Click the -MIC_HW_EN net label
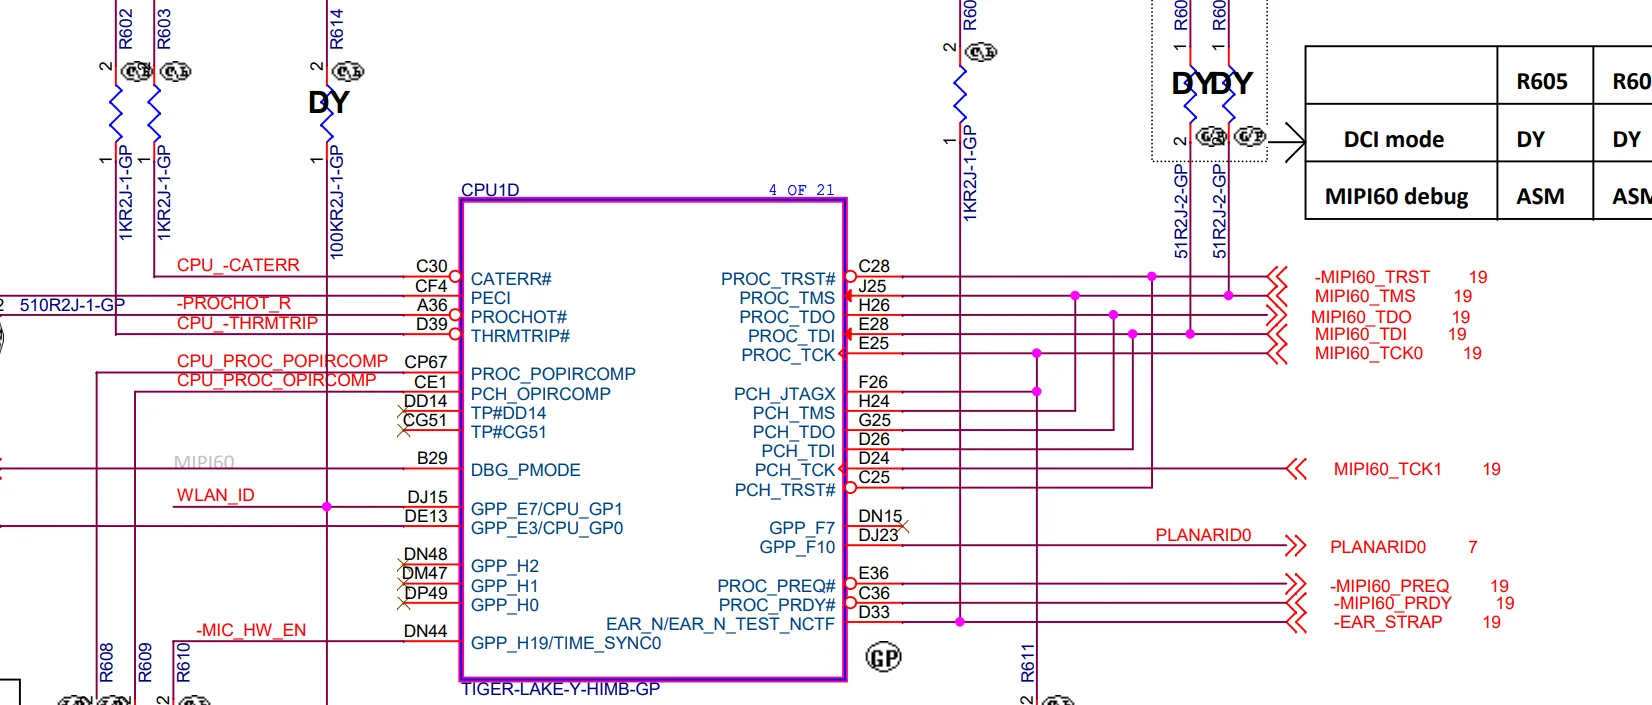 (x=251, y=630)
